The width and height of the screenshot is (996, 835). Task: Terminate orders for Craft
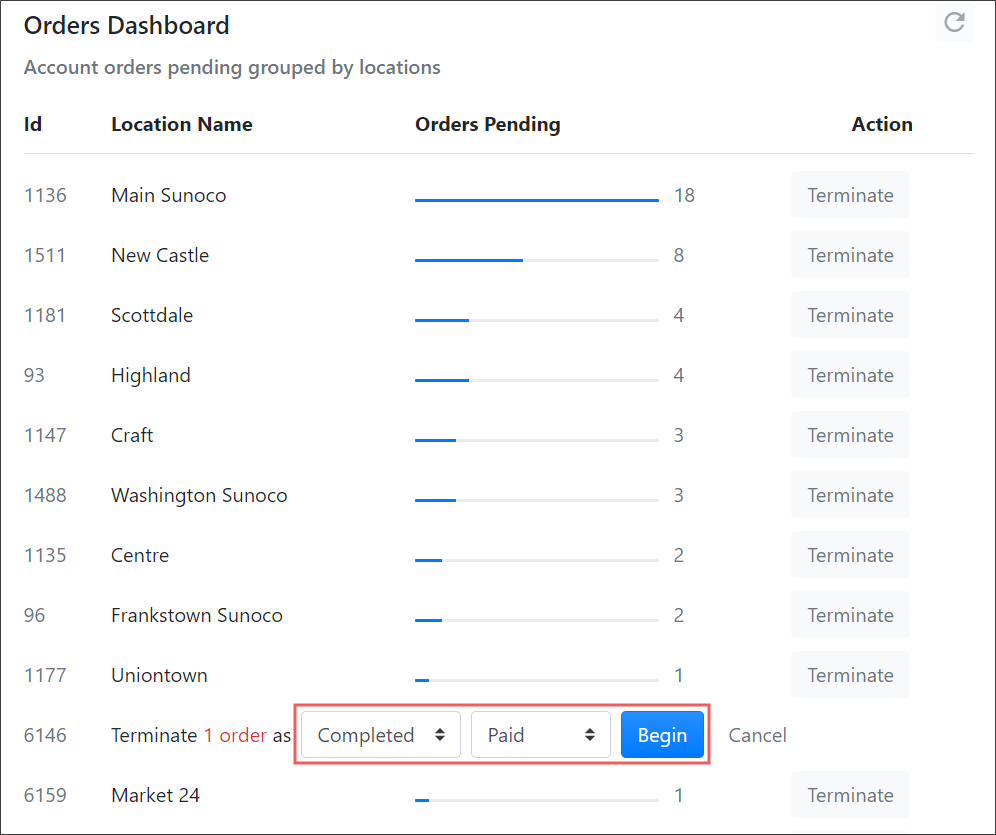[850, 435]
